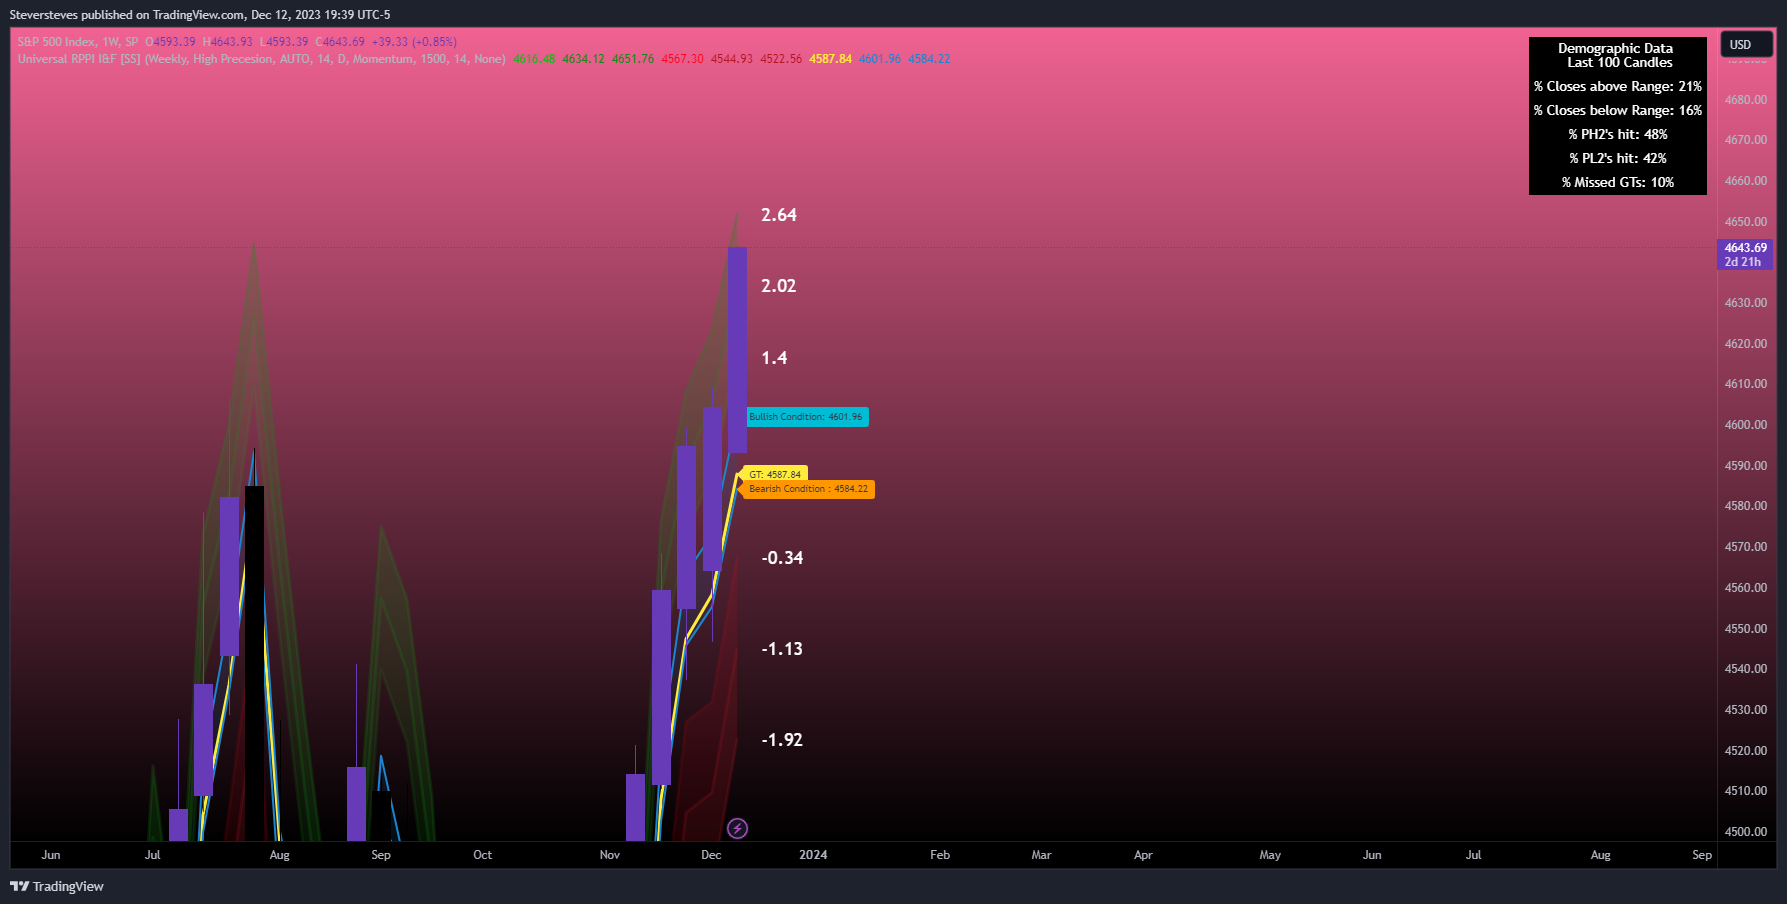
Task: Click the purple lightning bolt event icon
Action: coord(737,828)
